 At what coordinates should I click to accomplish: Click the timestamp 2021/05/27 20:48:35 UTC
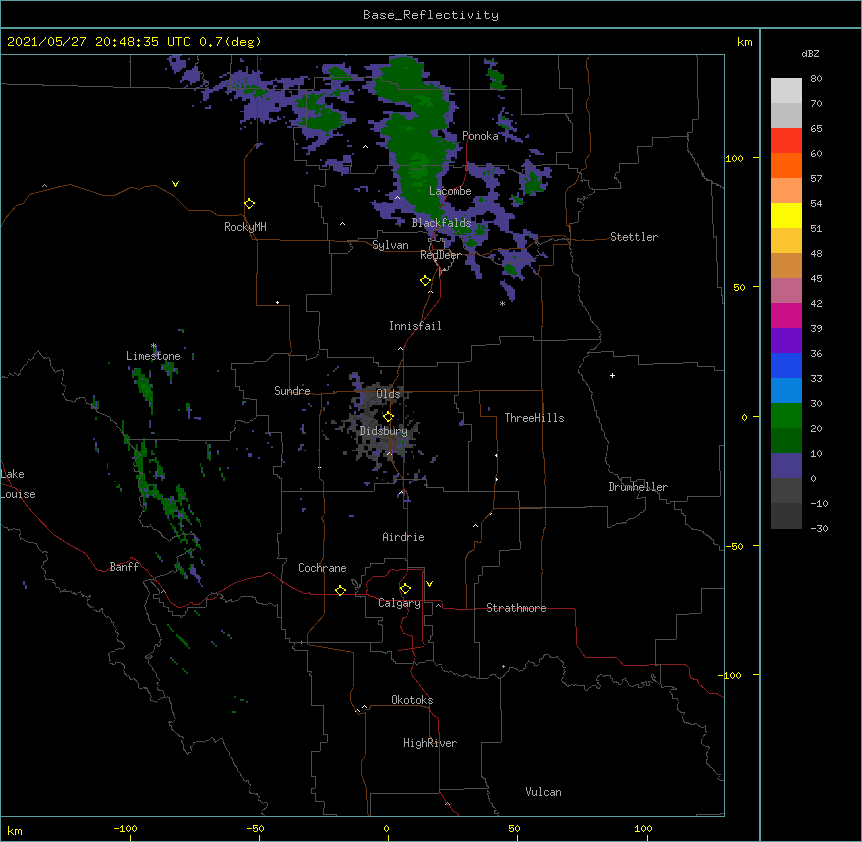99,42
